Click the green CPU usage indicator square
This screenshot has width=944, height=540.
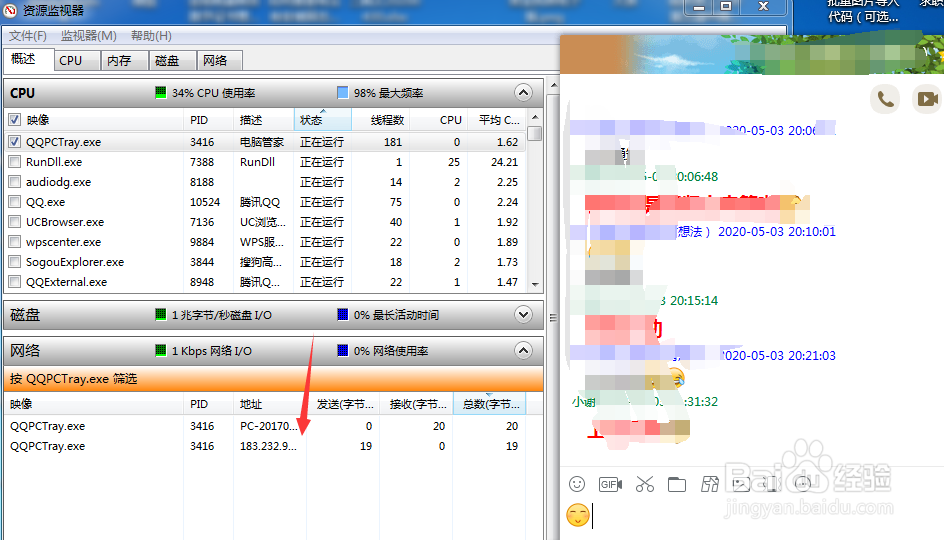pyautogui.click(x=160, y=92)
